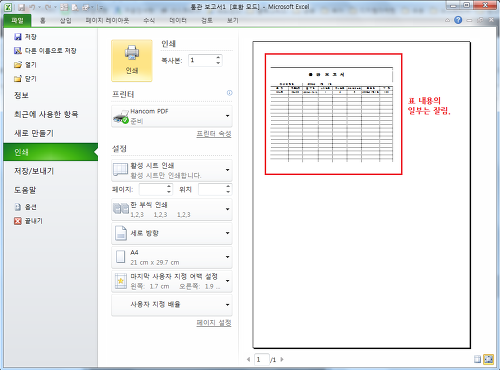Click the 복사본 copies input field

[x=202, y=60]
